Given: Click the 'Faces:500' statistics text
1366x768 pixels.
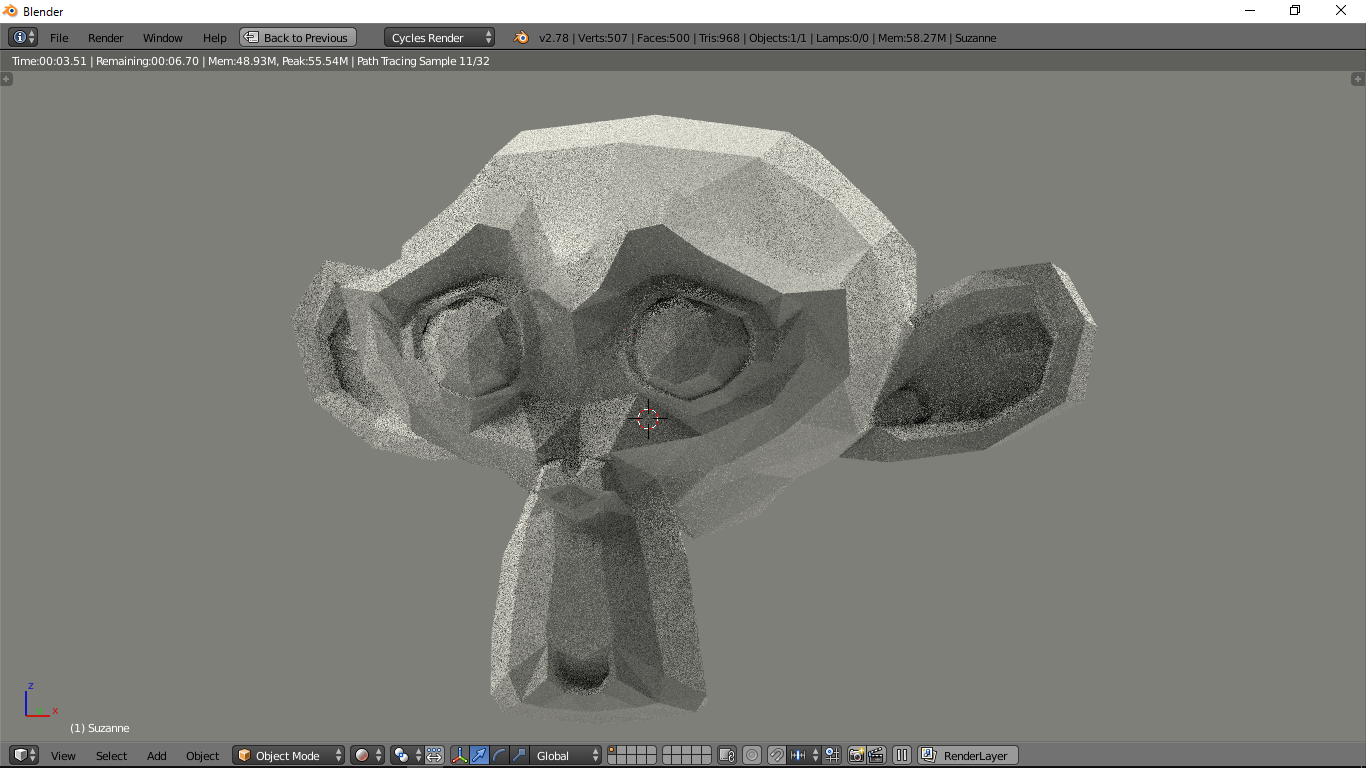Looking at the screenshot, I should point(663,38).
